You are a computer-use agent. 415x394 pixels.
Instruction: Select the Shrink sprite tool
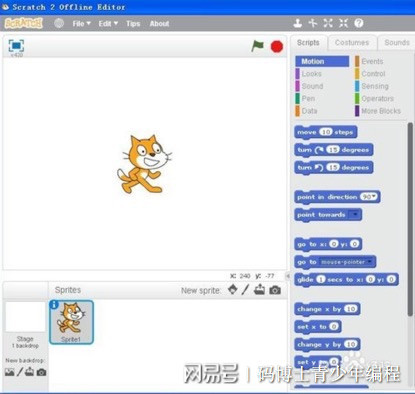tap(343, 23)
